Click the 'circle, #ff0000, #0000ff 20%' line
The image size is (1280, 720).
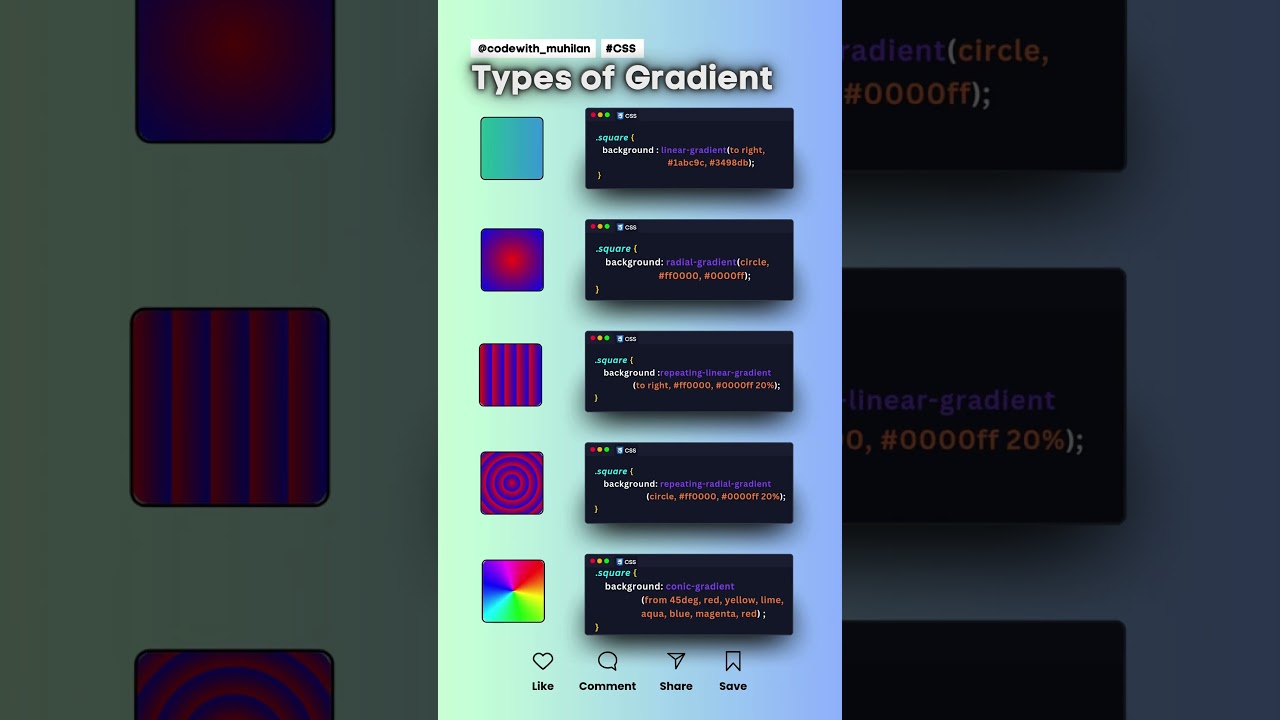(x=716, y=496)
